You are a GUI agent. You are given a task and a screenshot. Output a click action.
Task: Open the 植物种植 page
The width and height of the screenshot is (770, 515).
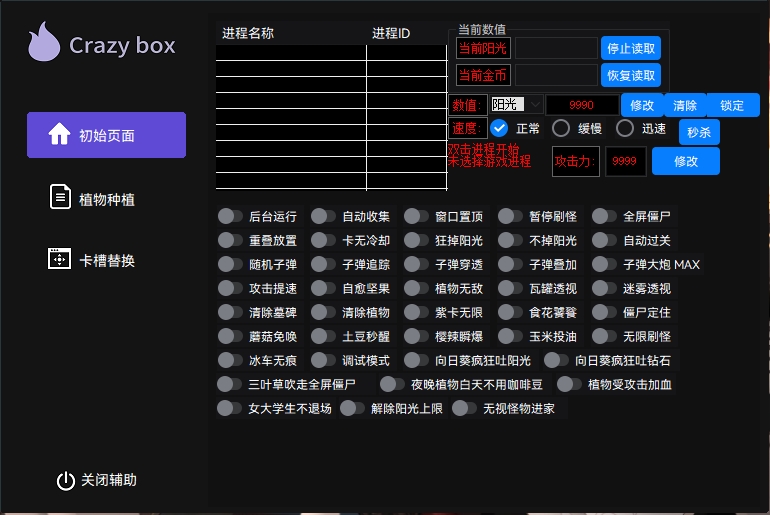click(x=106, y=199)
